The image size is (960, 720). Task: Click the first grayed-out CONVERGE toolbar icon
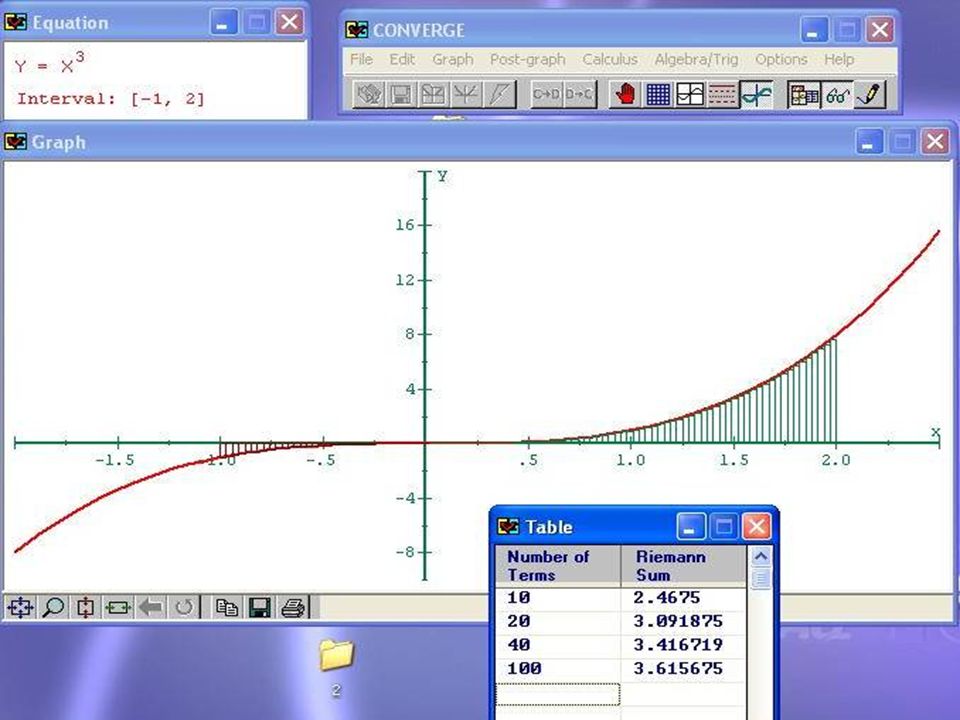click(x=369, y=95)
